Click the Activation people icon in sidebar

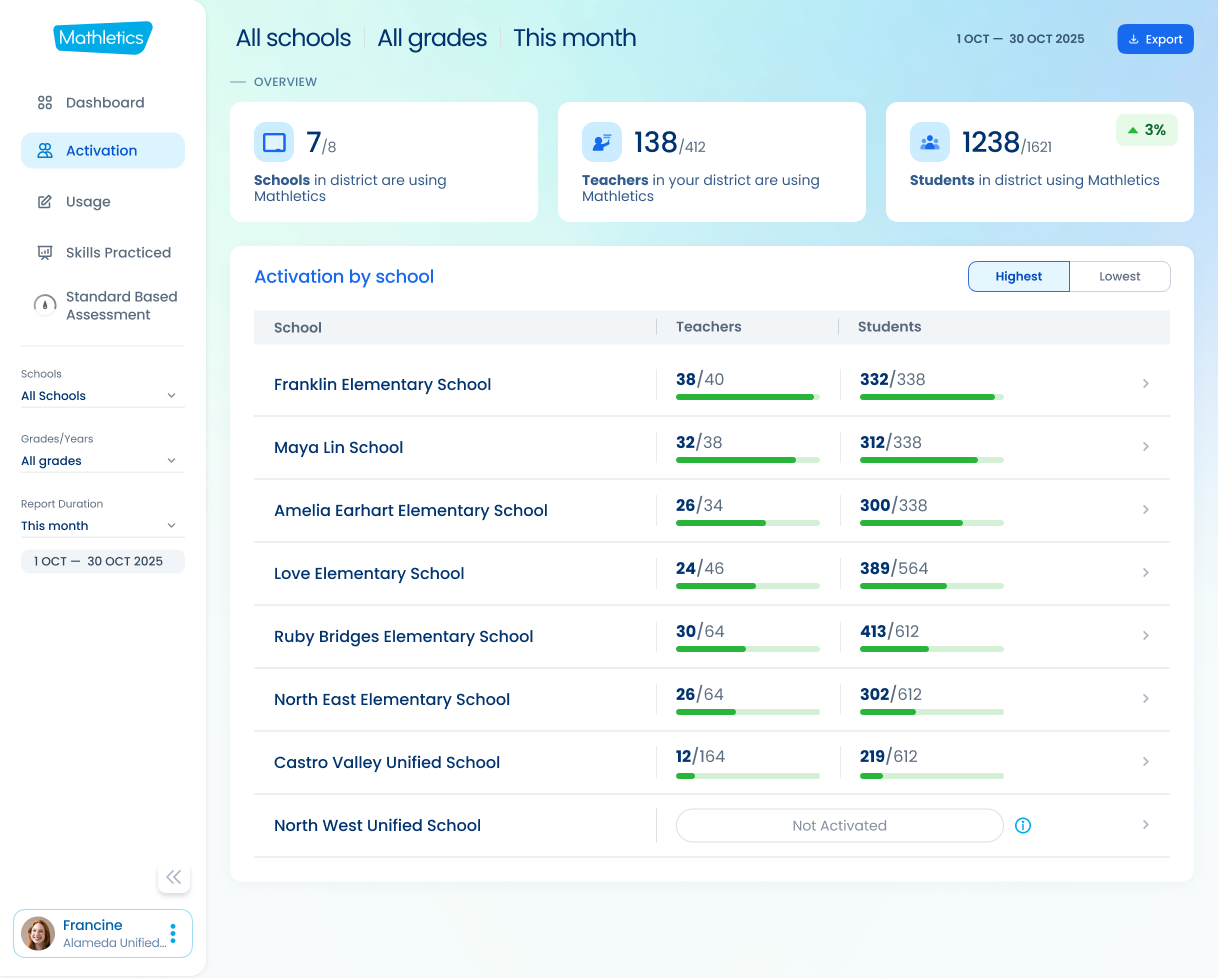[45, 151]
